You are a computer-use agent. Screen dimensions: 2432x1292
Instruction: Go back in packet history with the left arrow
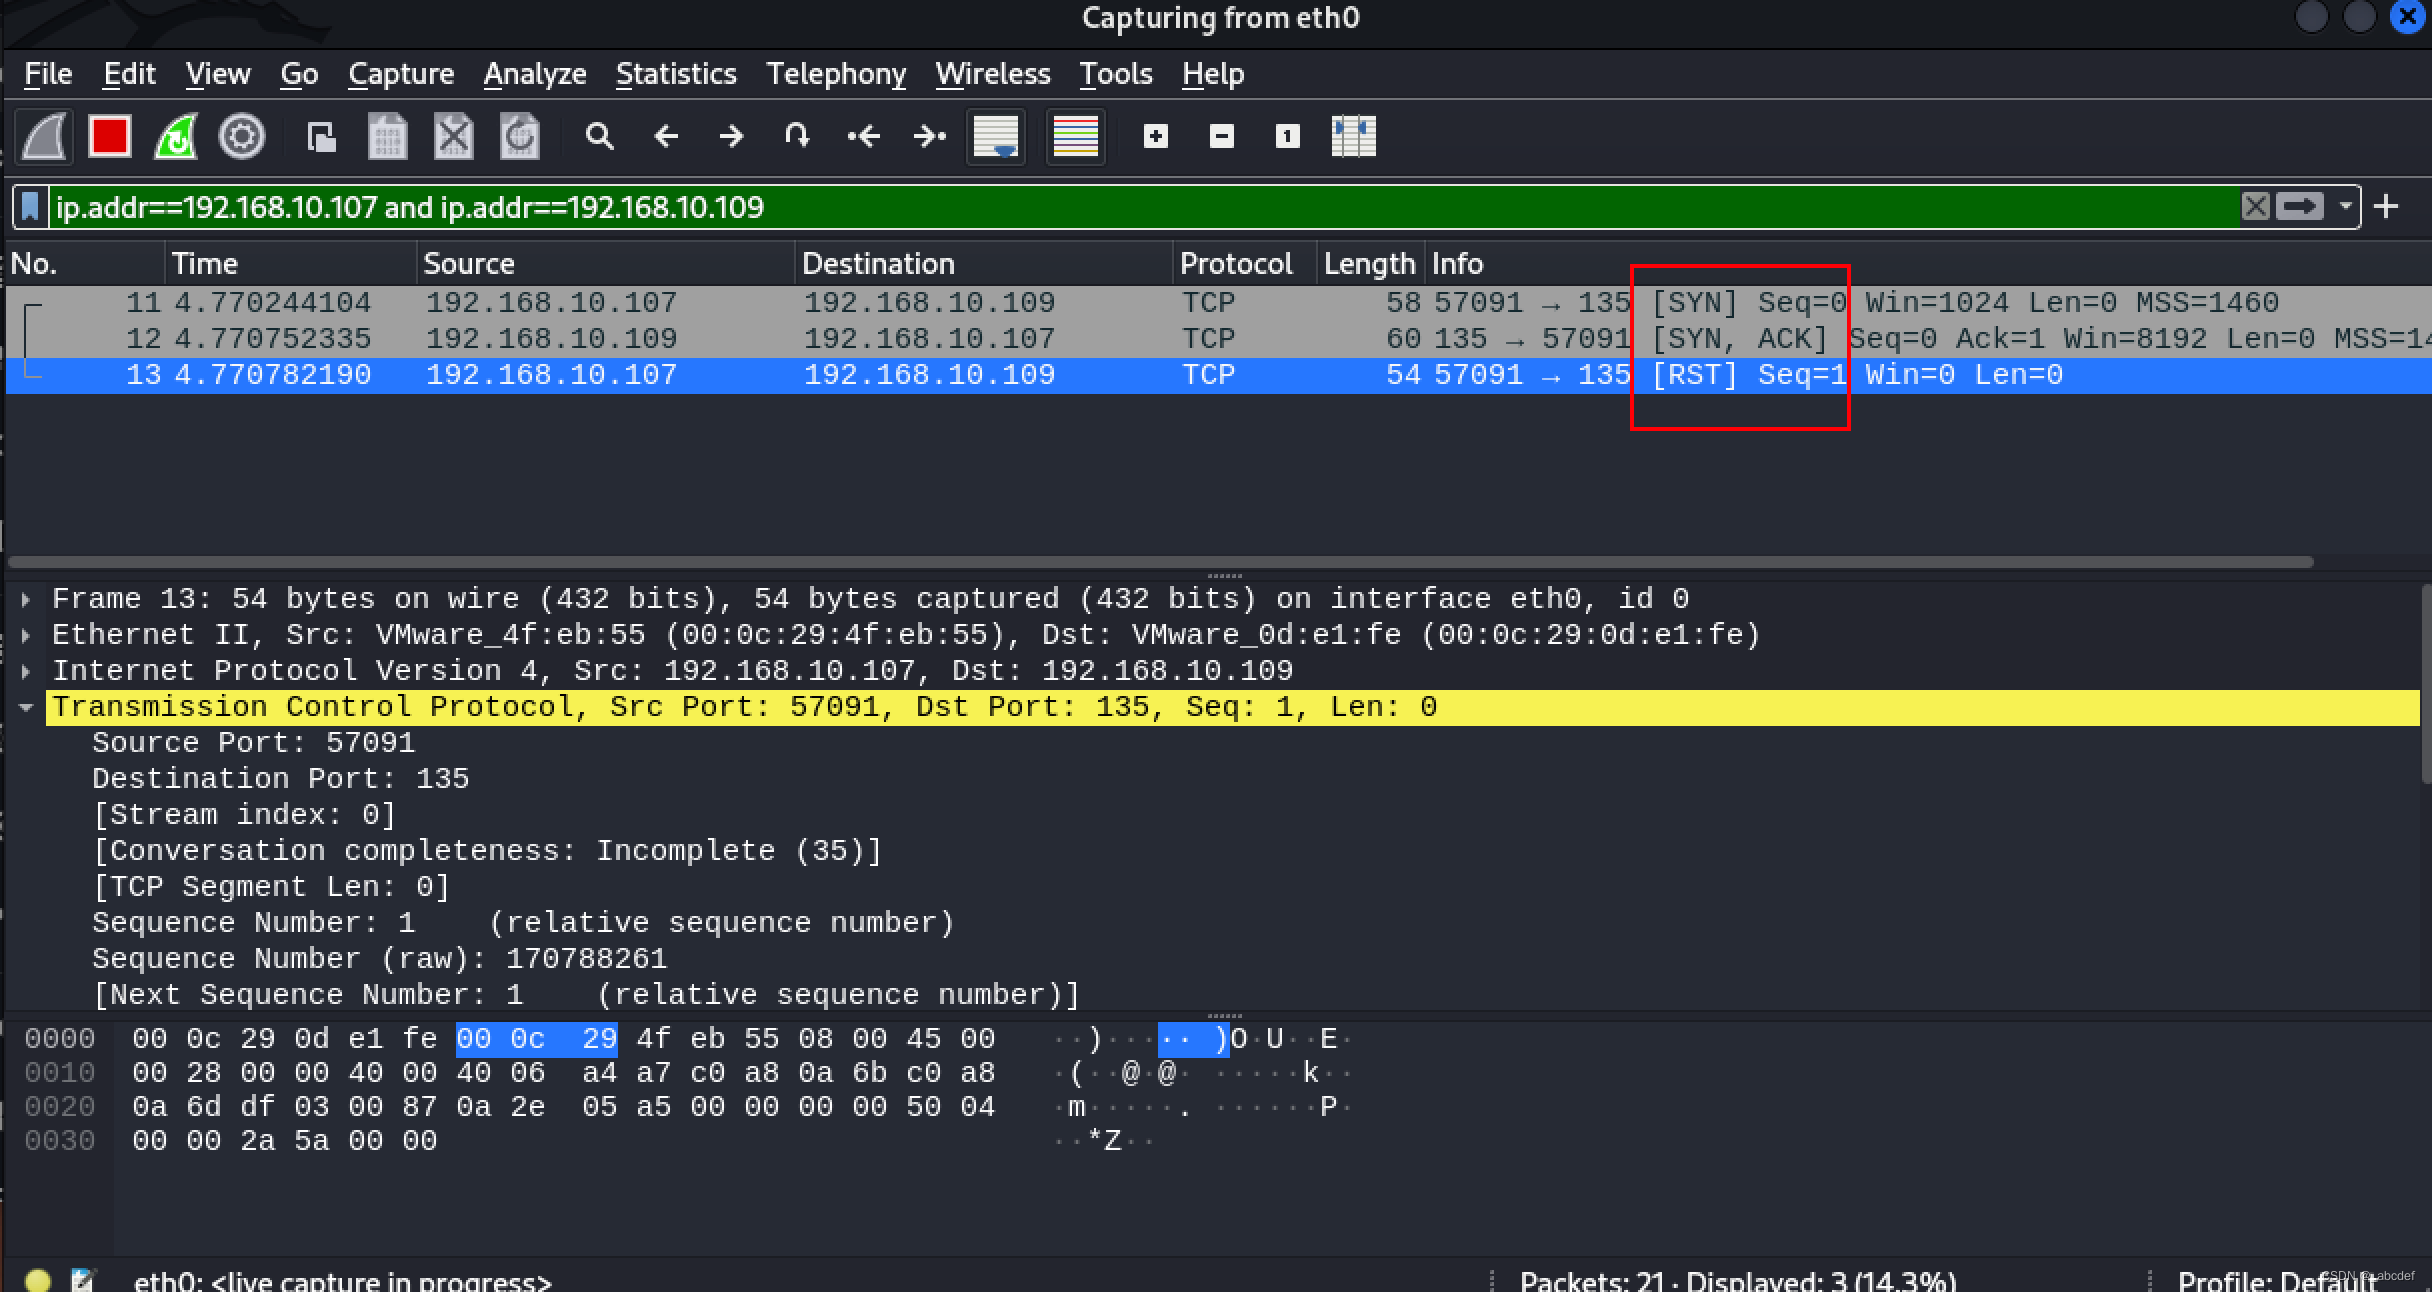(665, 136)
